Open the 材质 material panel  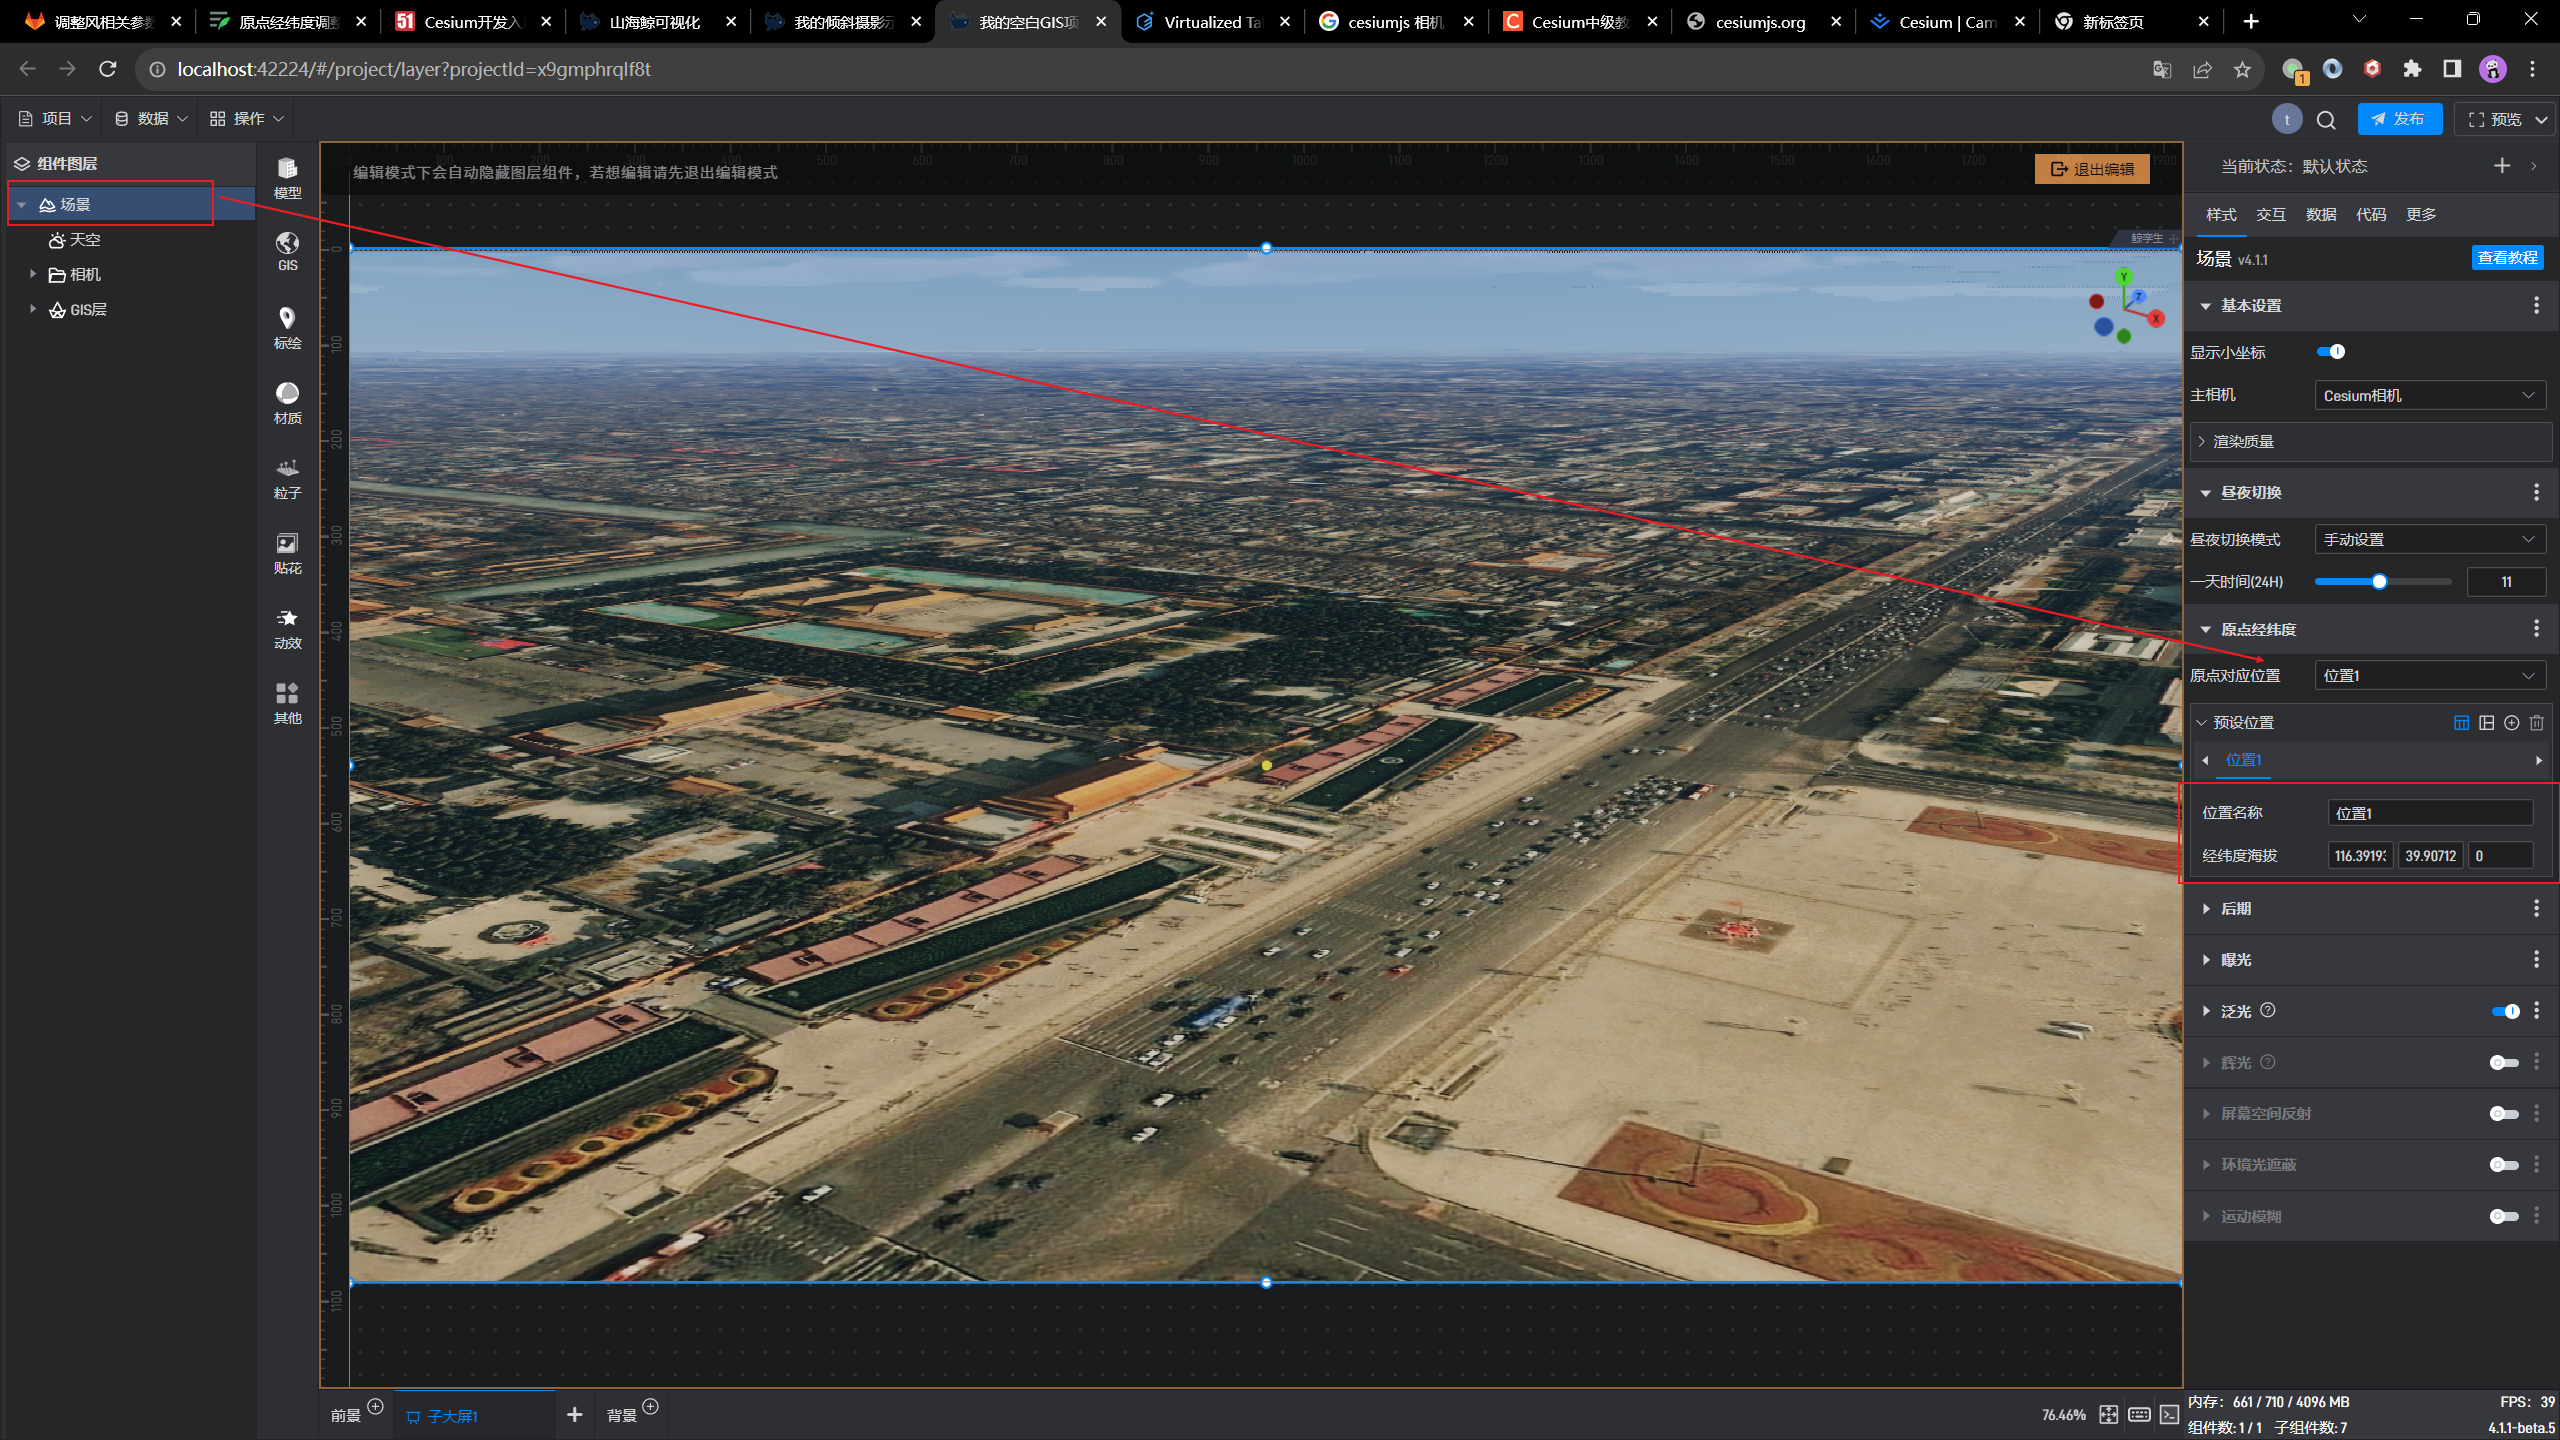(287, 402)
